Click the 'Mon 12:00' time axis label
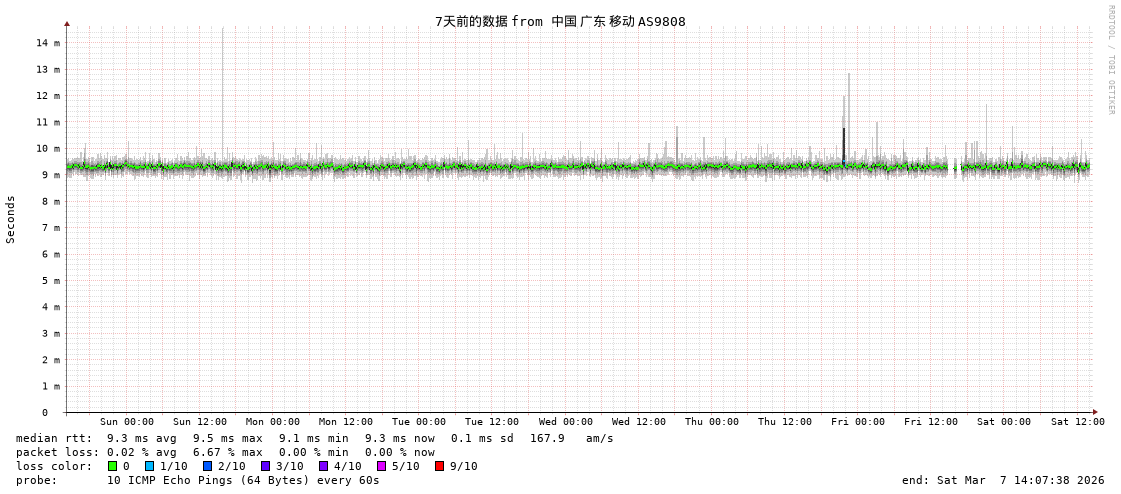Viewport: 1121px width, 494px height. (346, 422)
